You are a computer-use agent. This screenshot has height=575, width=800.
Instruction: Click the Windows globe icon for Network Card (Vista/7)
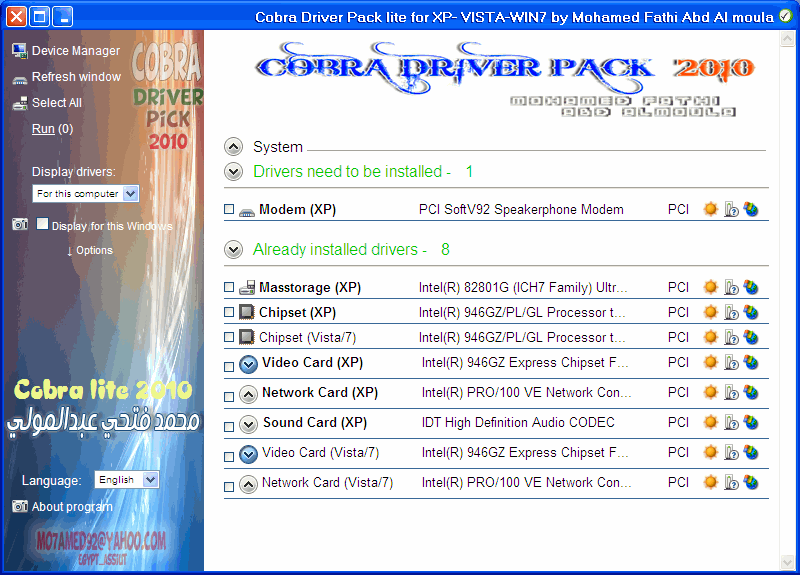751,483
